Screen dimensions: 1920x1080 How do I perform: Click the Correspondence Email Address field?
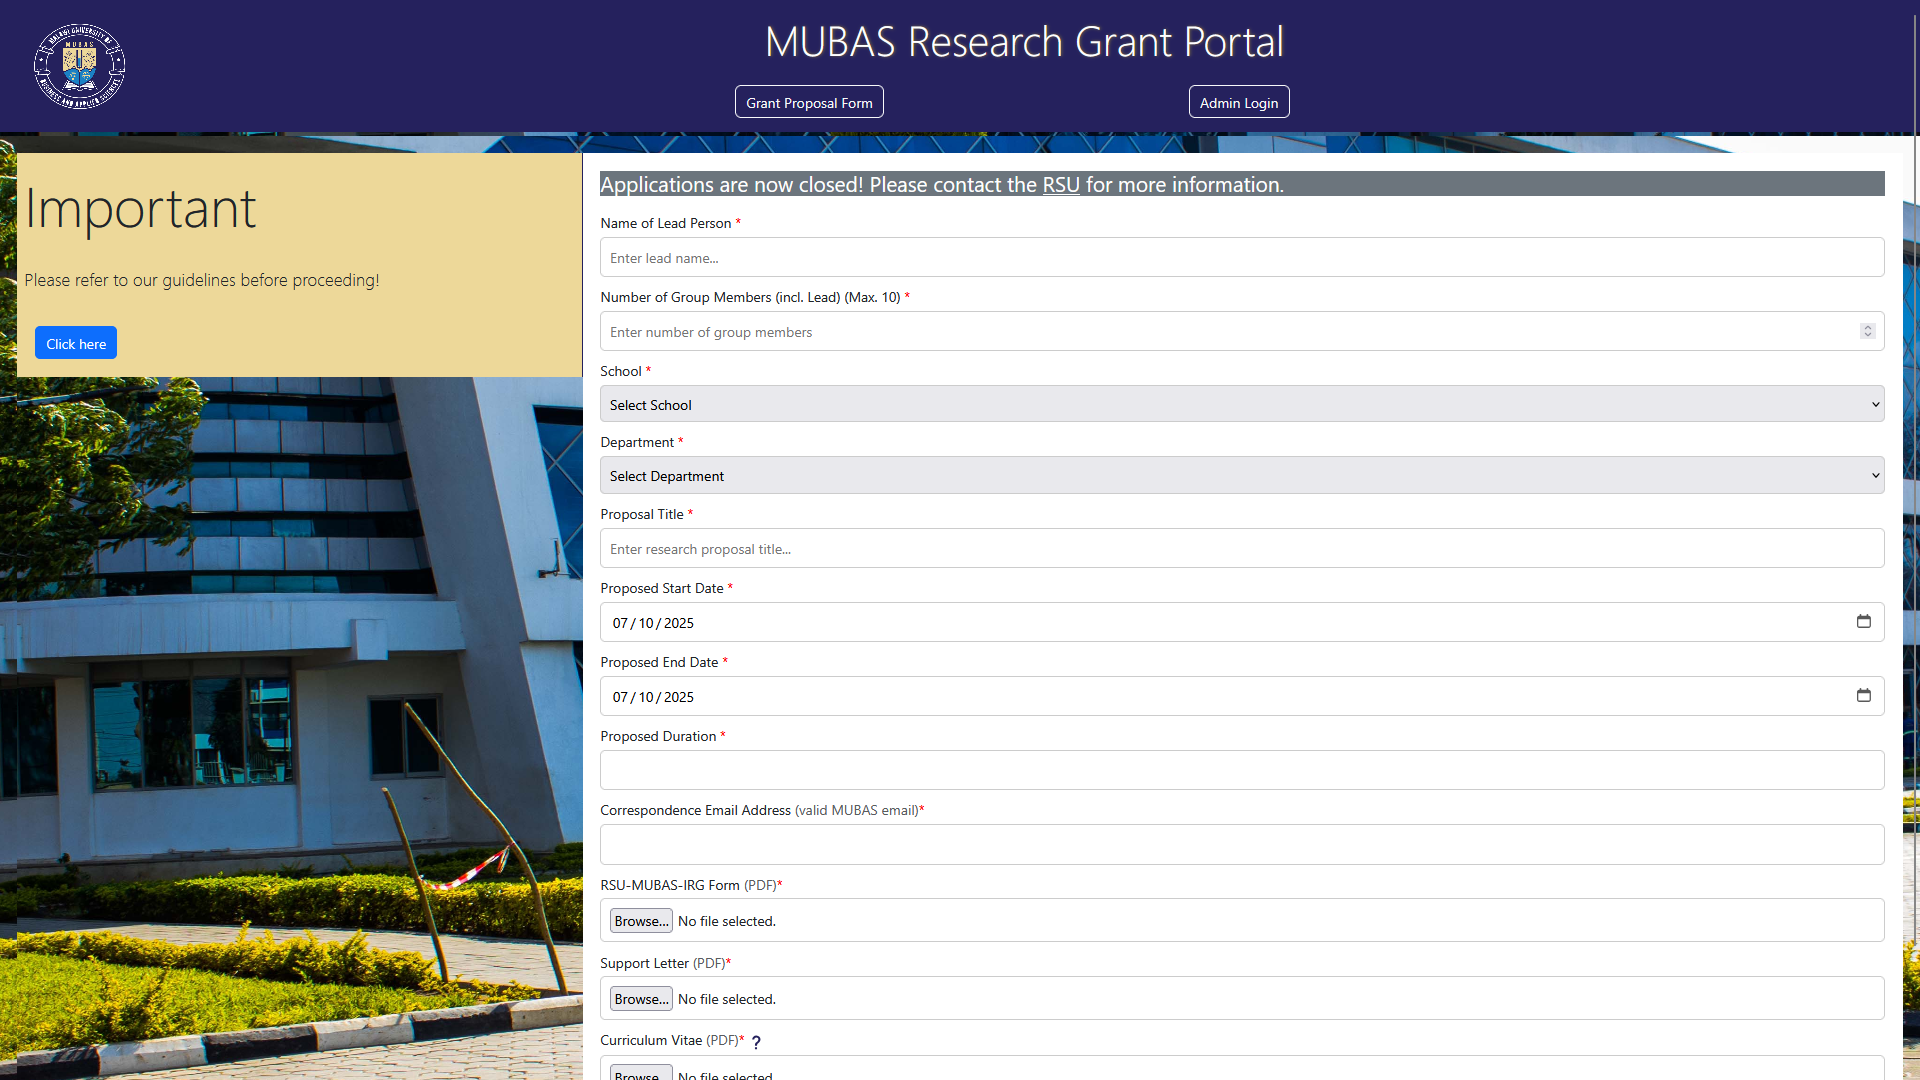point(1242,844)
